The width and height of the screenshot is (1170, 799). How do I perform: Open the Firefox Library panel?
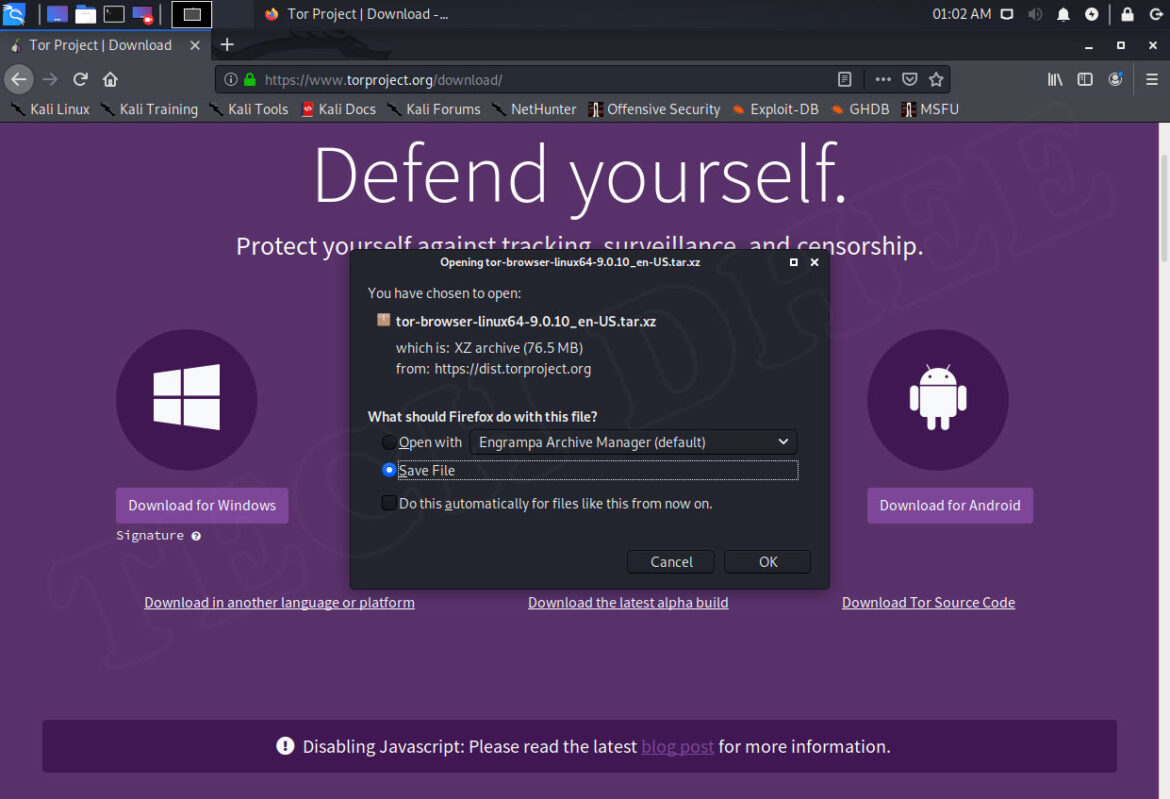coord(1055,79)
